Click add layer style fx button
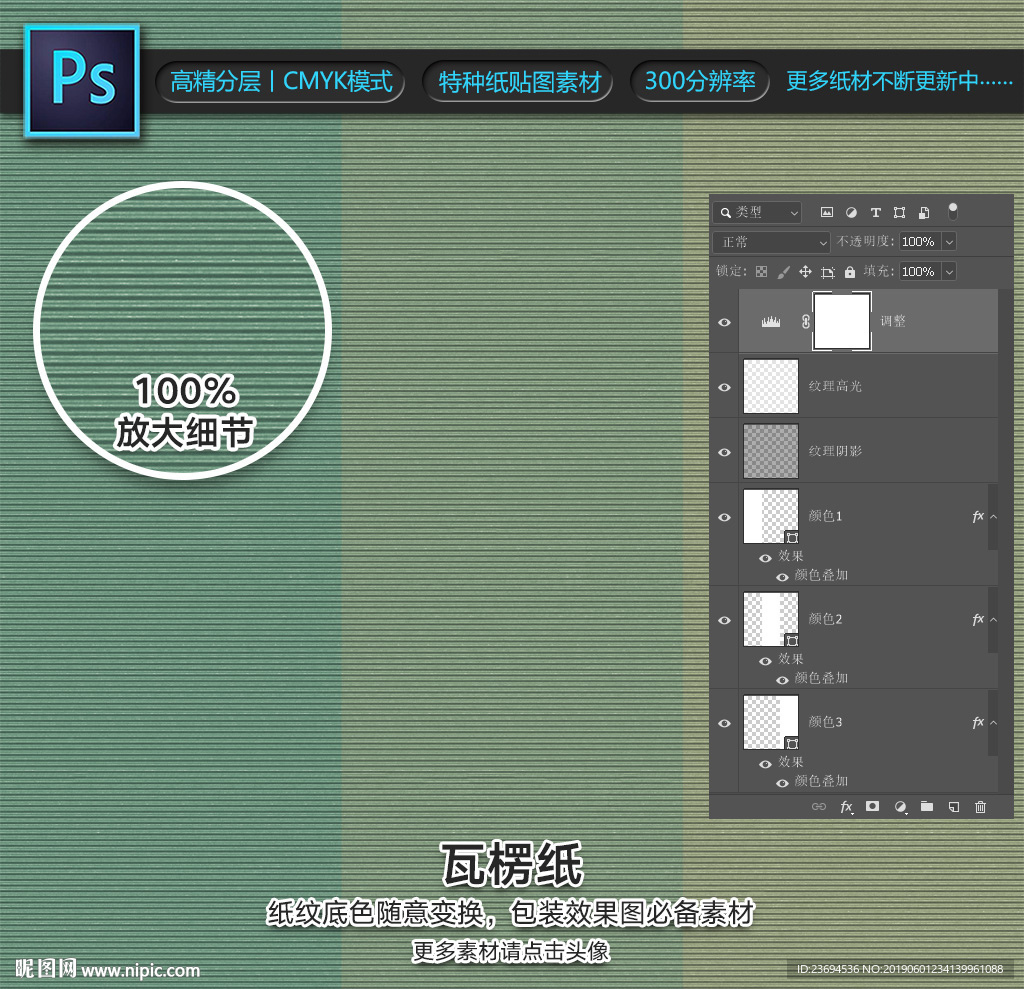 click(x=846, y=807)
